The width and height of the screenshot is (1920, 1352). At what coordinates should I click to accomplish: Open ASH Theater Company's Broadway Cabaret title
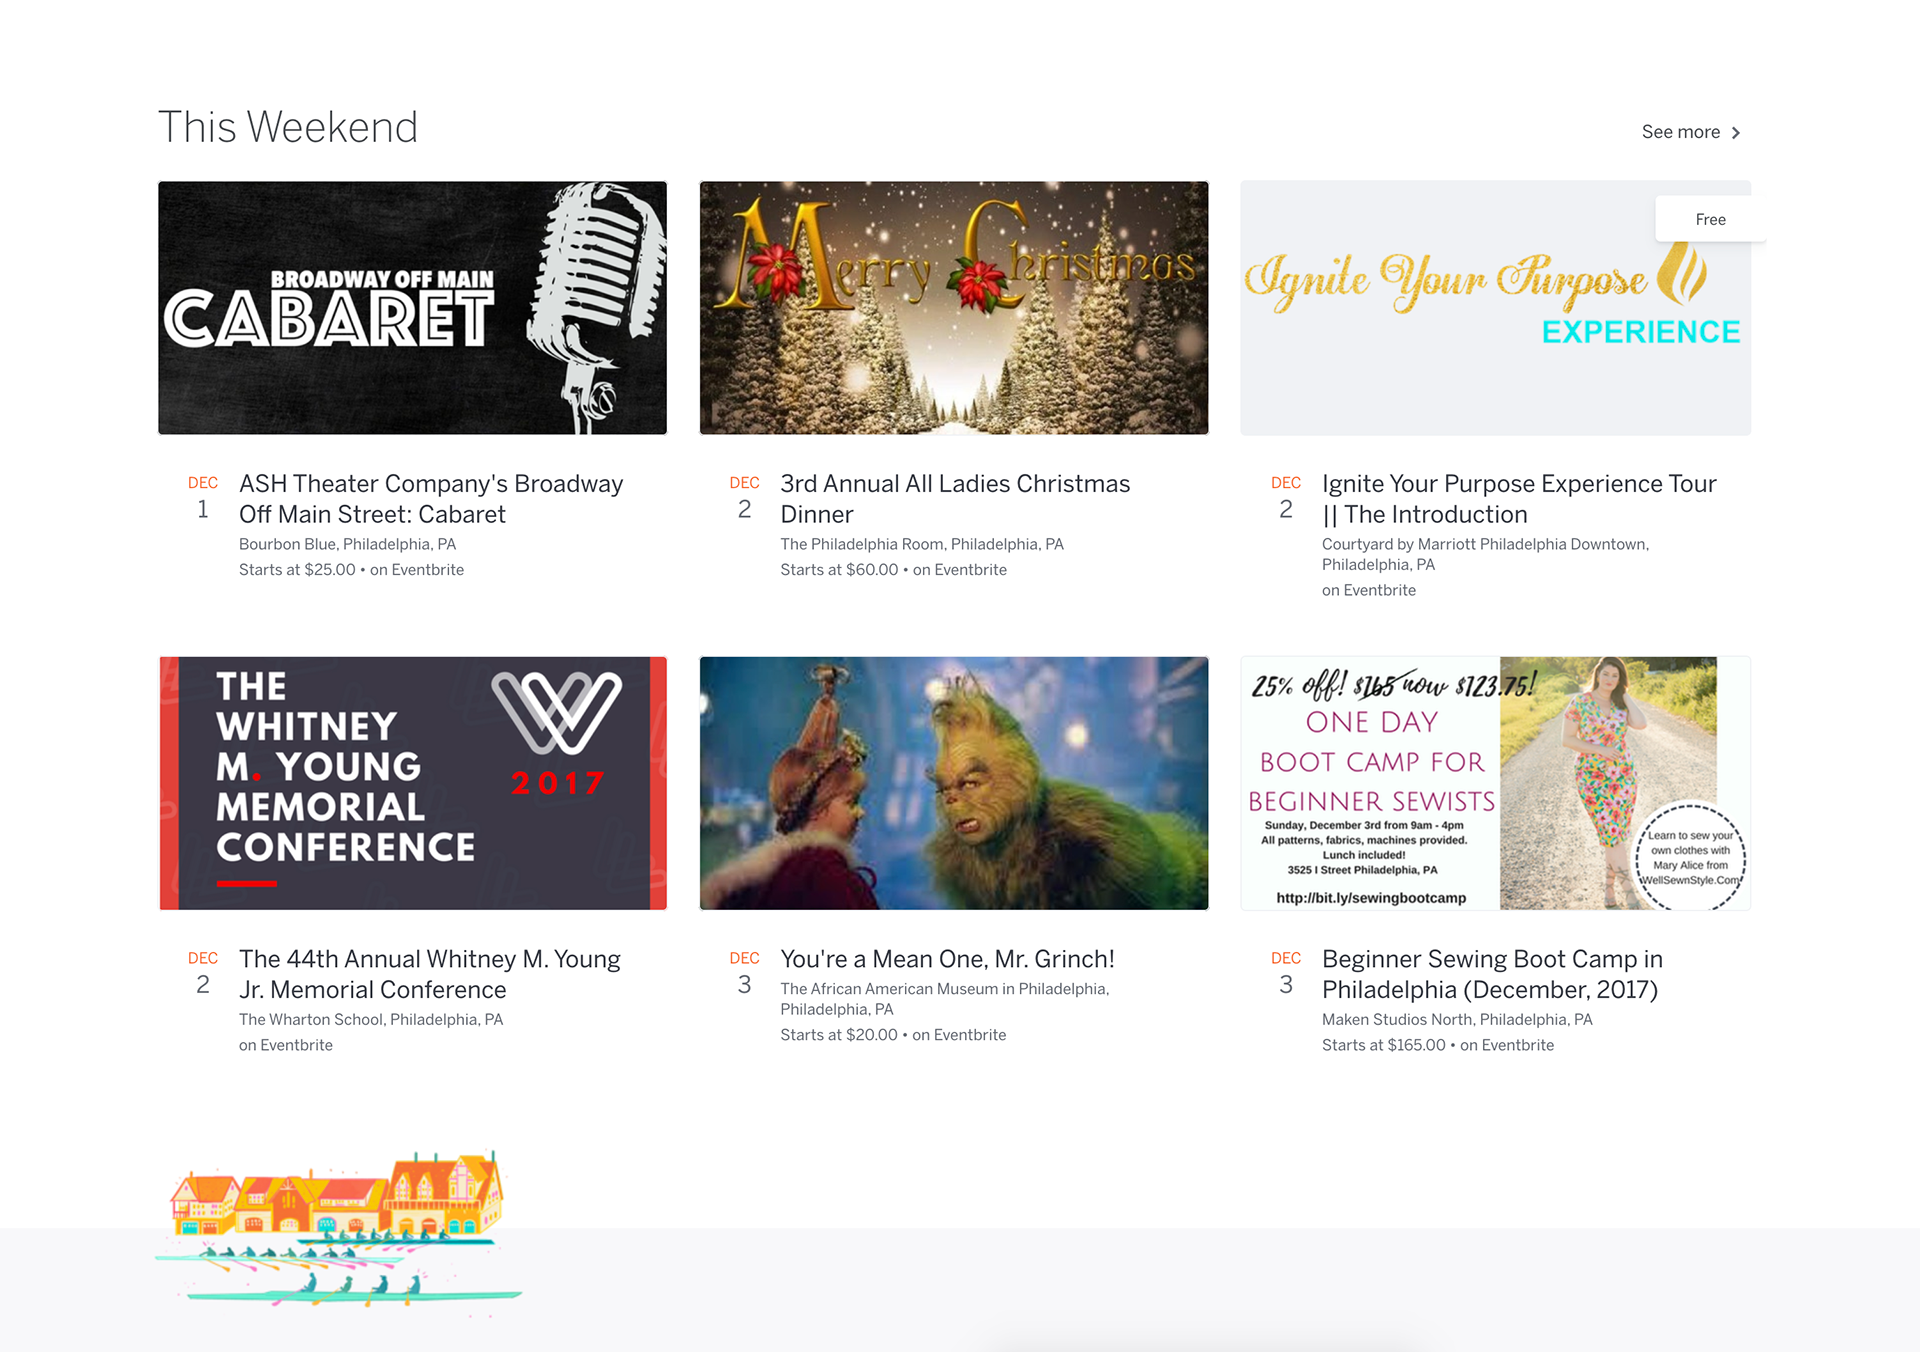(x=430, y=499)
